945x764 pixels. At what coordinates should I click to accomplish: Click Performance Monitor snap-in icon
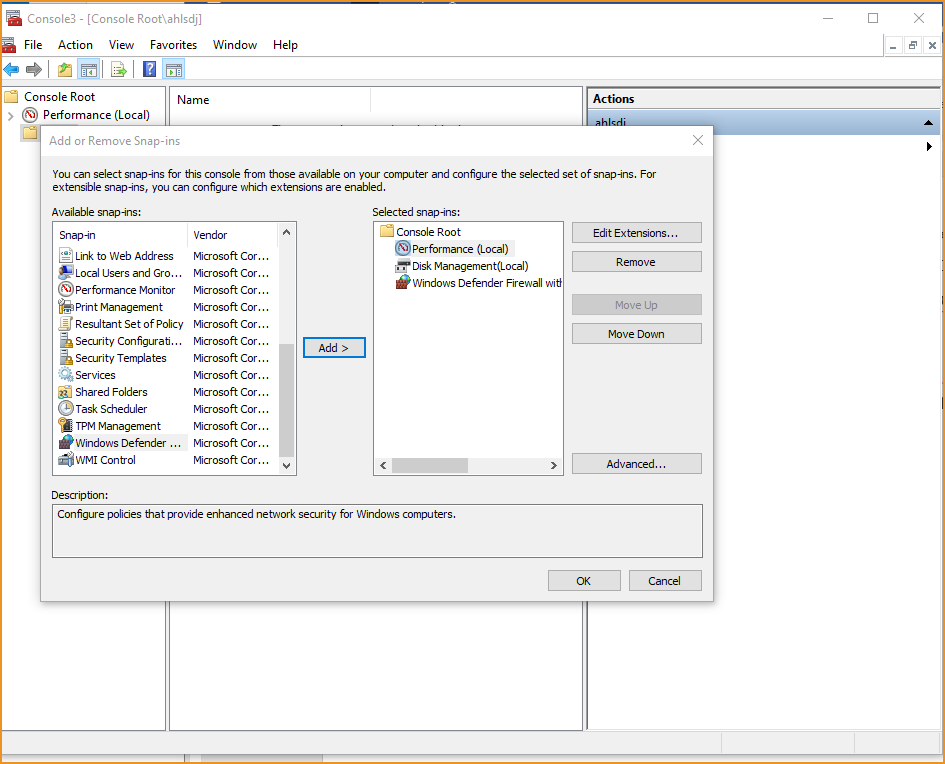(x=66, y=289)
